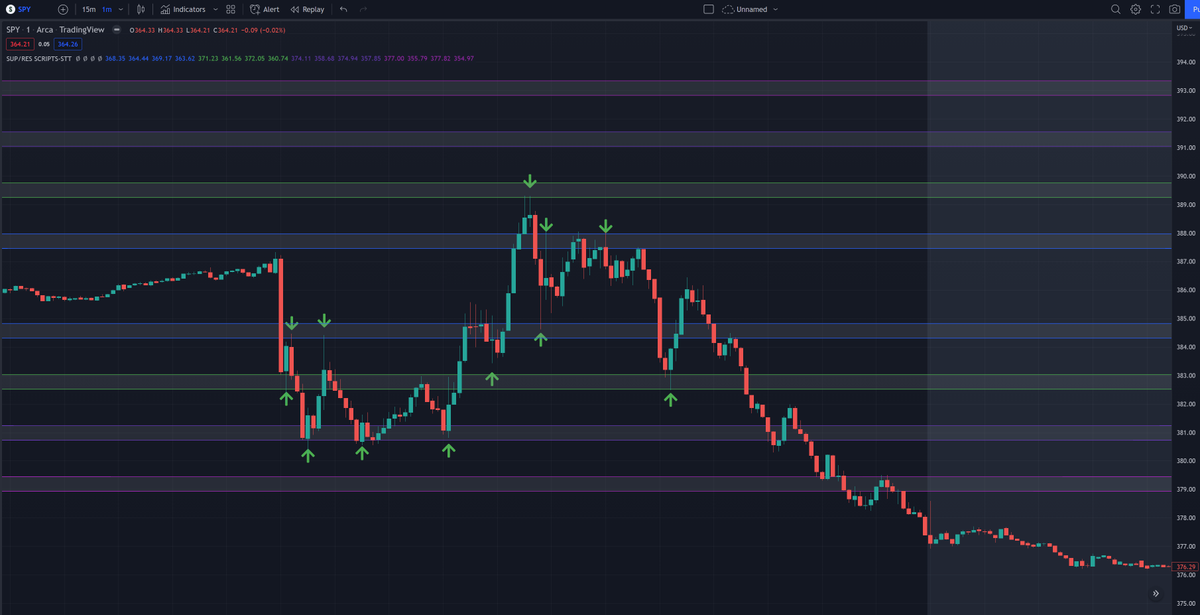Open the indicator templates grid icon
1200x615 pixels.
231,9
